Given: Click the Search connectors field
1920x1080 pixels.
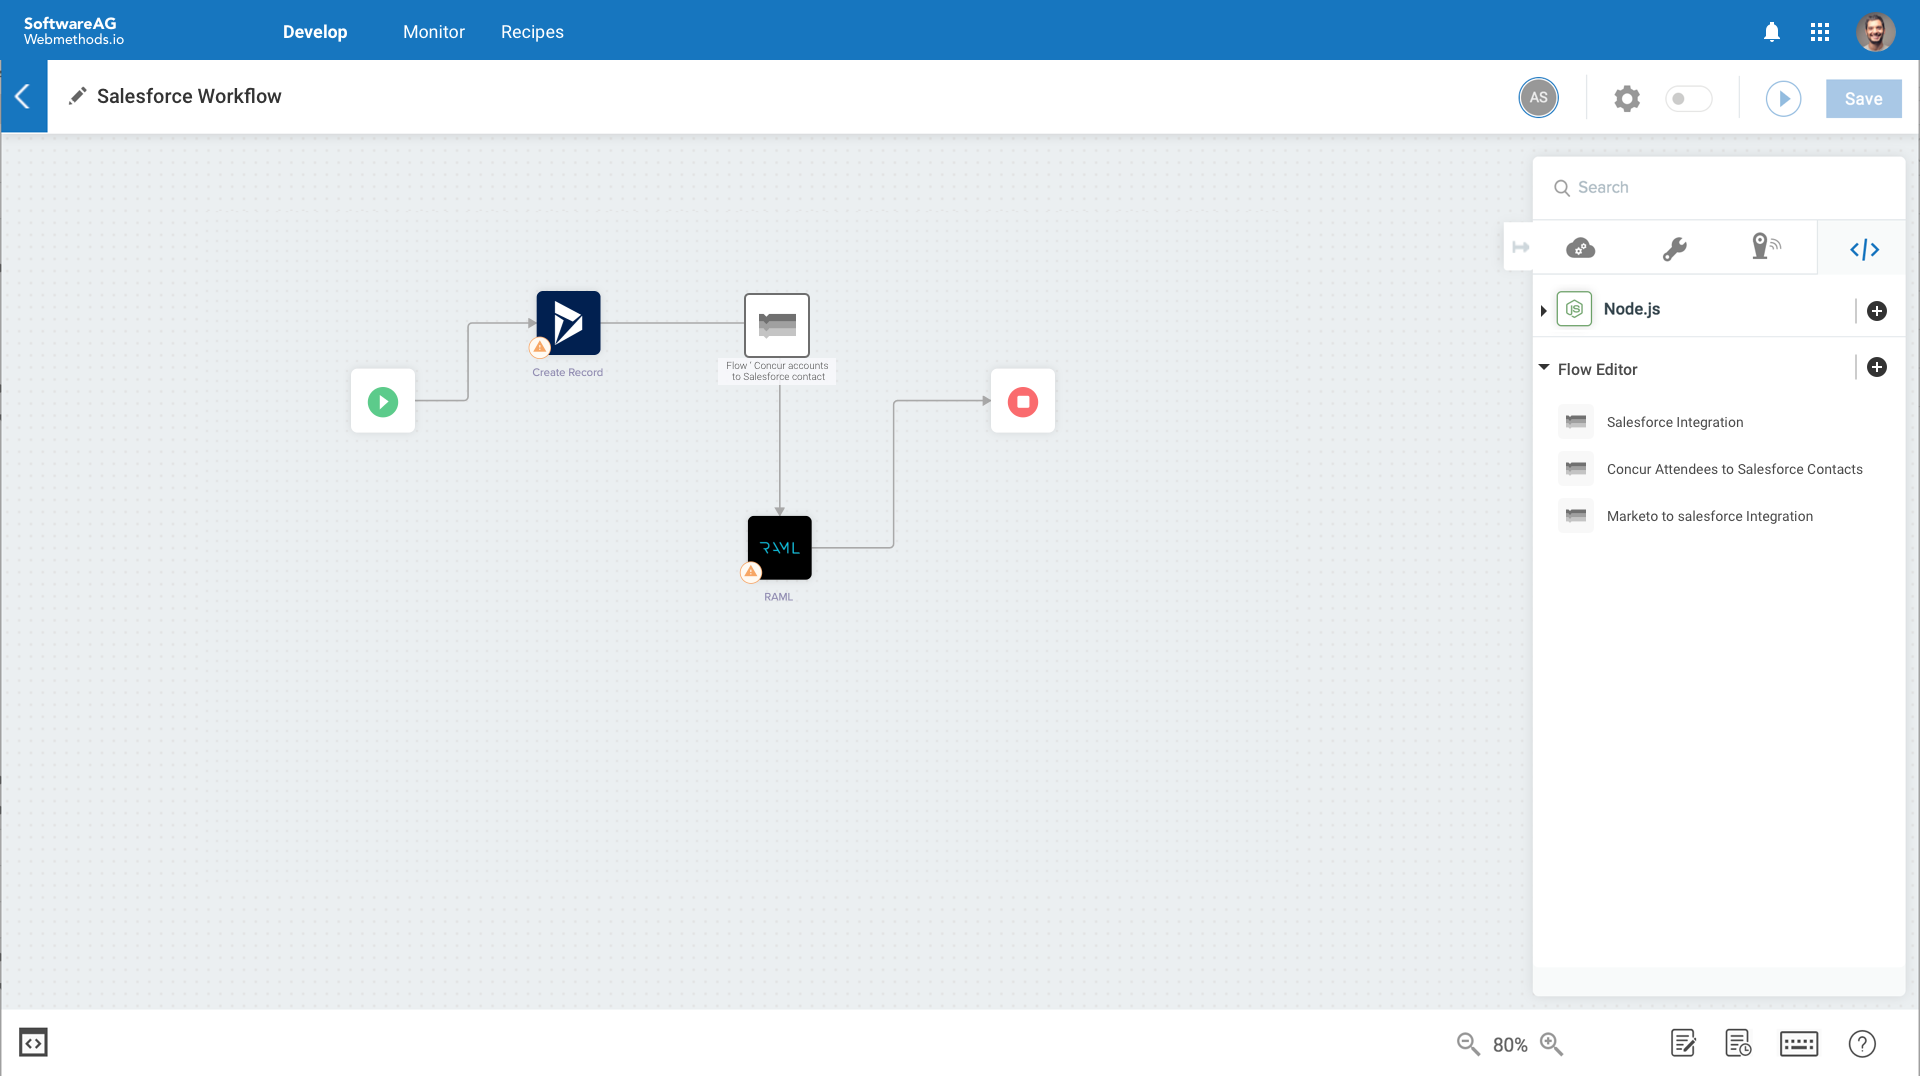Looking at the screenshot, I should tap(1719, 188).
